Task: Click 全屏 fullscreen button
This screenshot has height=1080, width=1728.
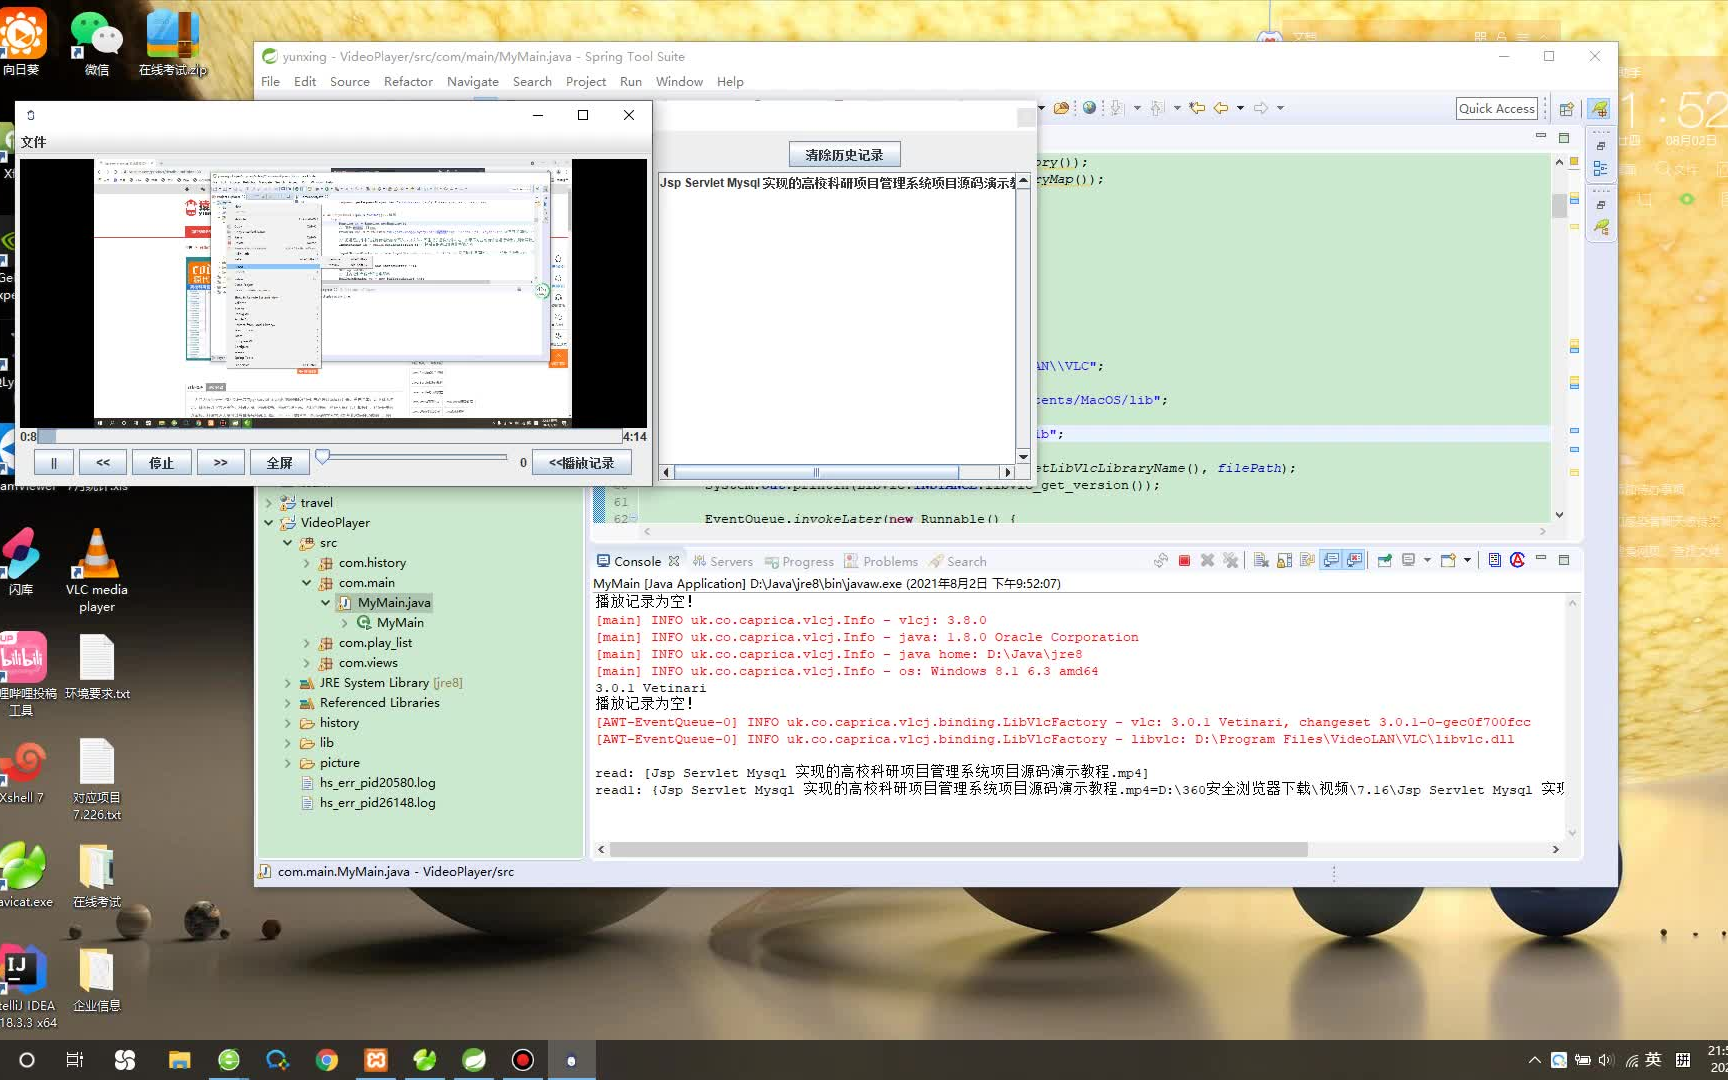Action: (x=280, y=463)
